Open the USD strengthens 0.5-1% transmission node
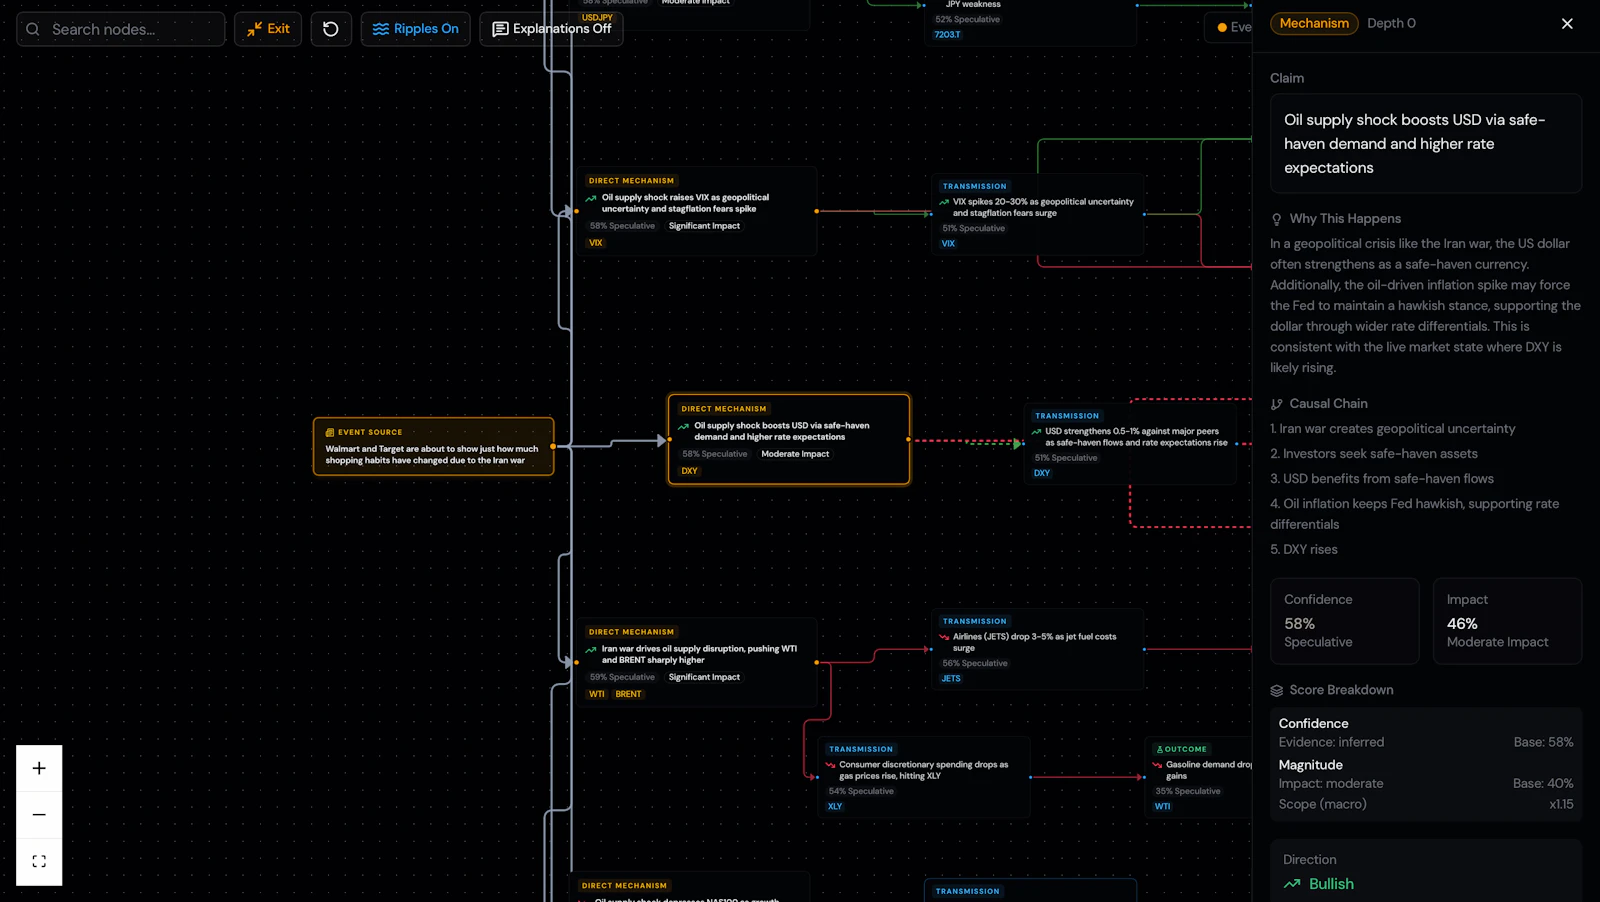 pyautogui.click(x=1130, y=443)
